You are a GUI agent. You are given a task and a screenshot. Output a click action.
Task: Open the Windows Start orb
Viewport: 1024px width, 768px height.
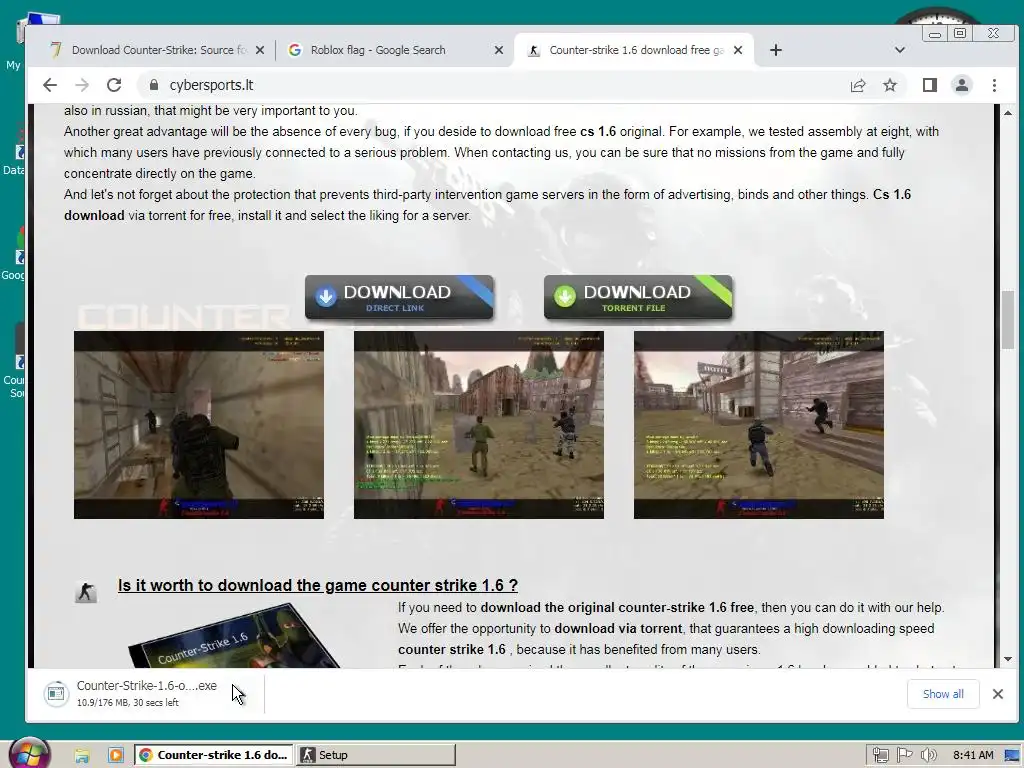pos(28,754)
